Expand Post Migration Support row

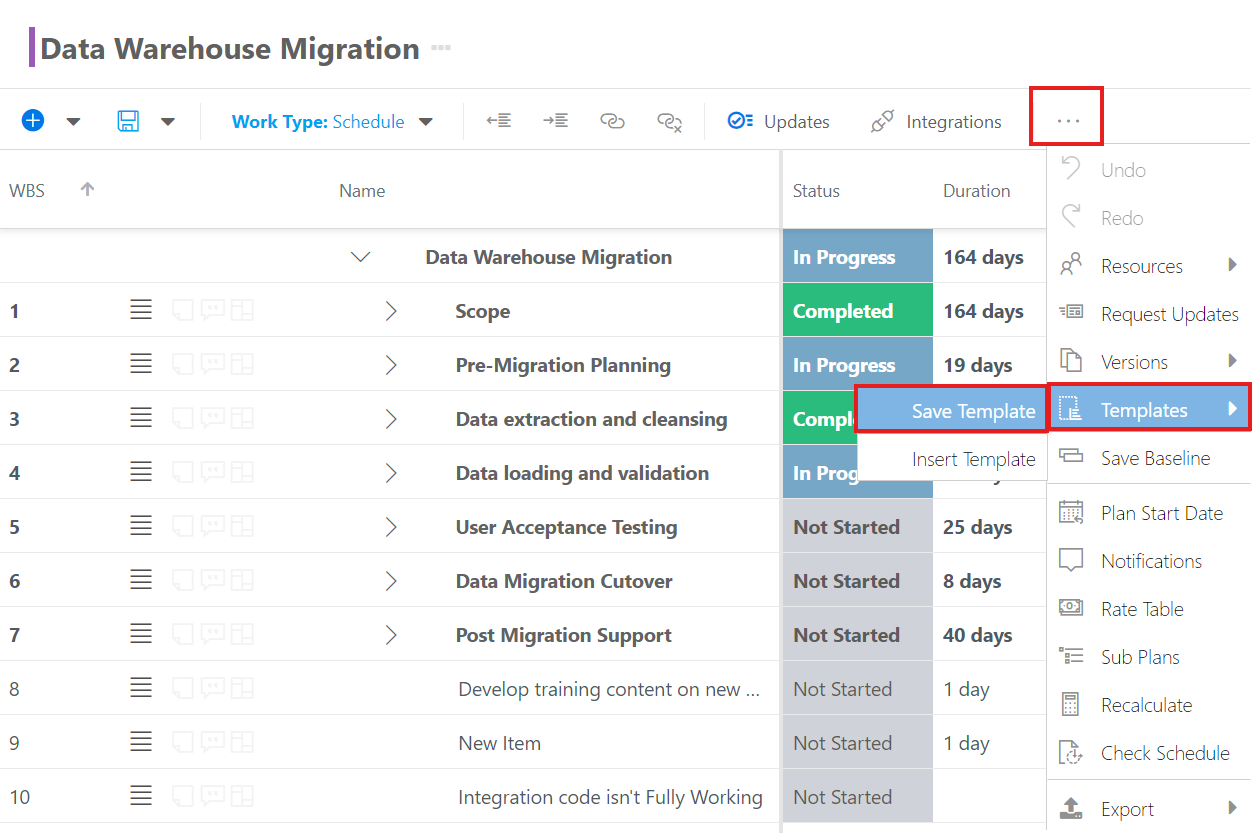391,635
